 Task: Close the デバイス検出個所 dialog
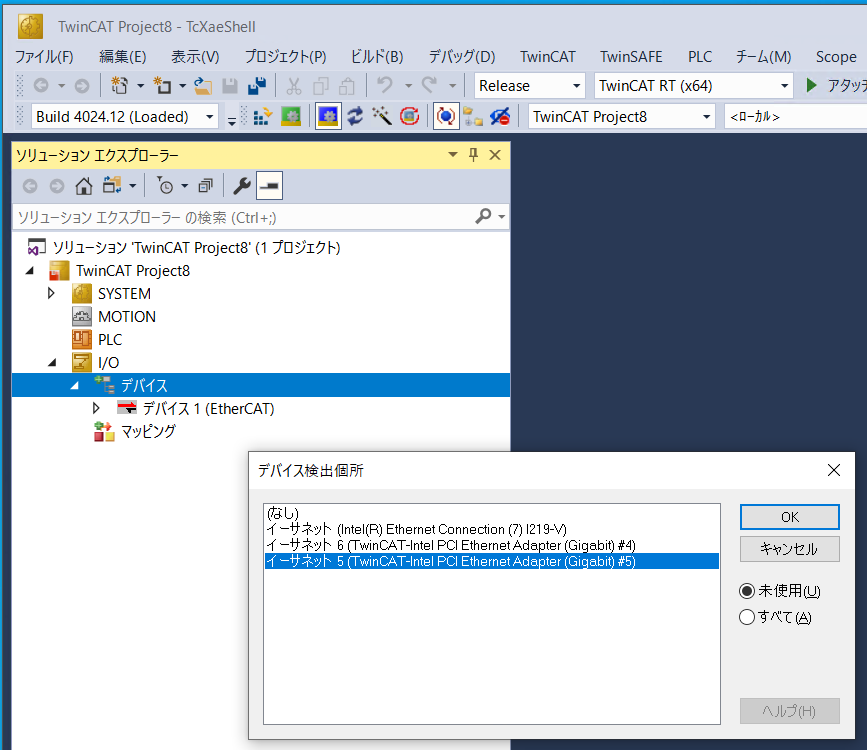[x=834, y=470]
